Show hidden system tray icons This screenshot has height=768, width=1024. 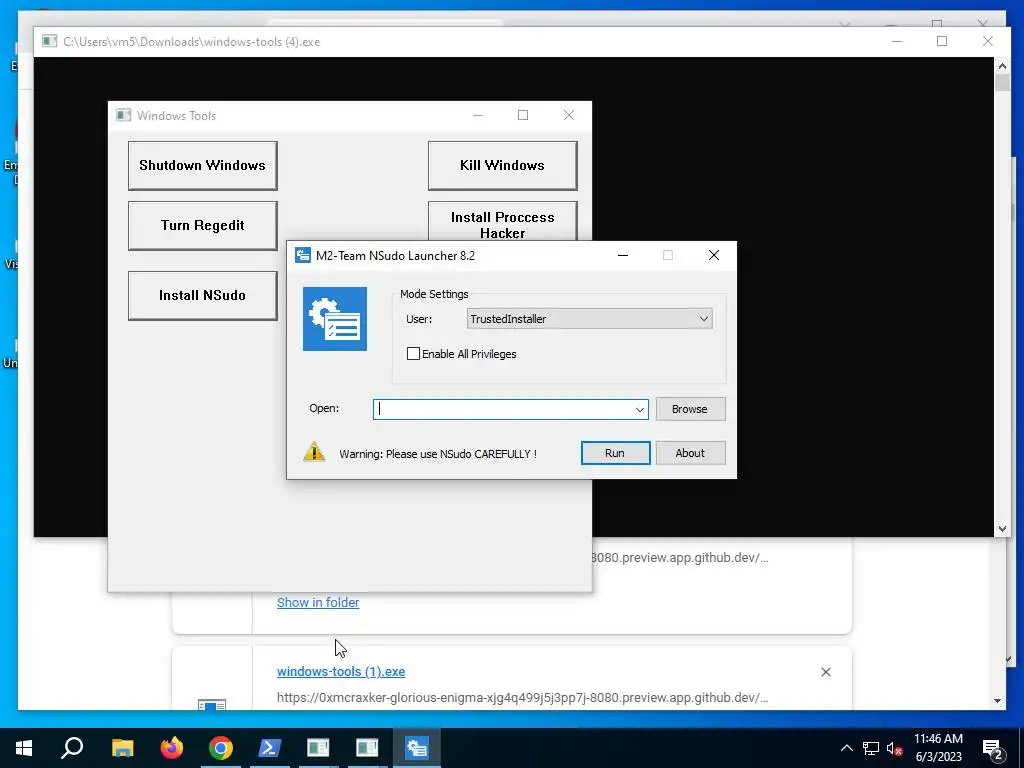846,748
